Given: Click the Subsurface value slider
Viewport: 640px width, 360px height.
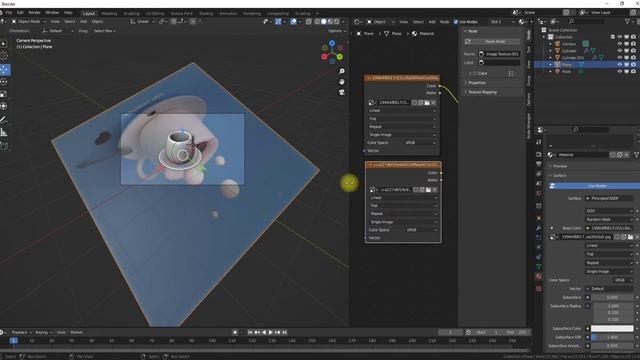Looking at the screenshot, I should click(612, 298).
